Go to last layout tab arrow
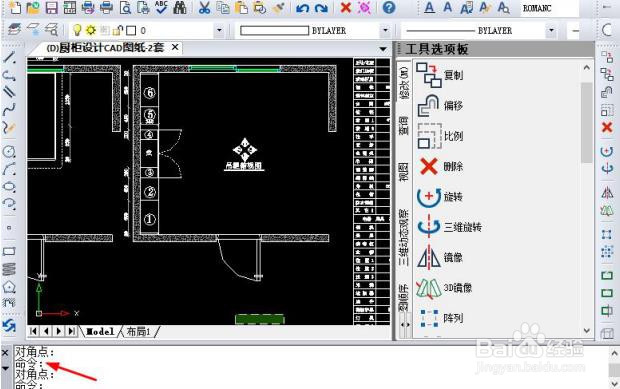 (72, 331)
